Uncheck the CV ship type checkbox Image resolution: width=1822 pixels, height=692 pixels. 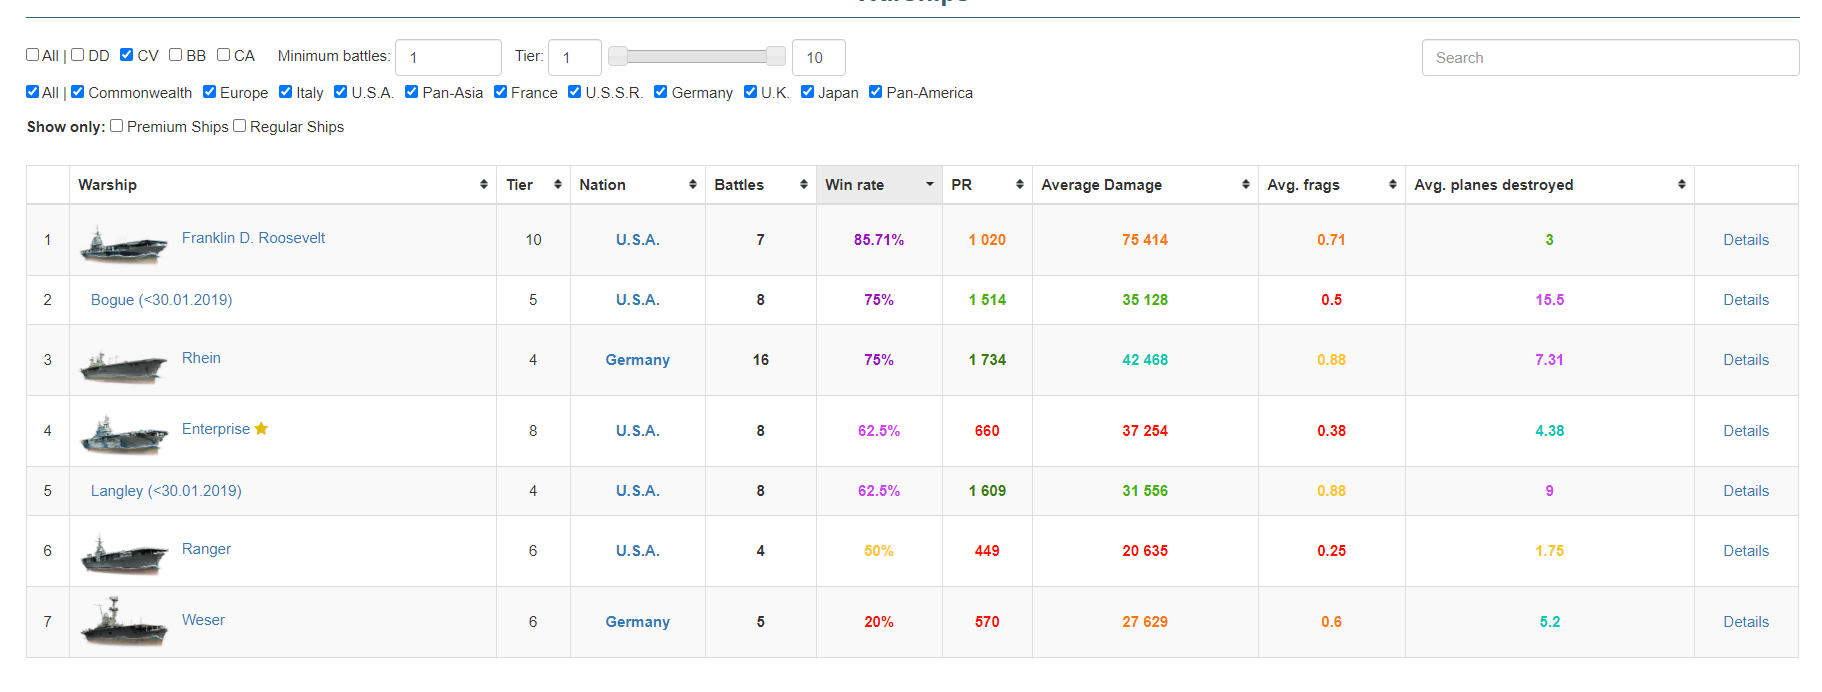pos(127,55)
